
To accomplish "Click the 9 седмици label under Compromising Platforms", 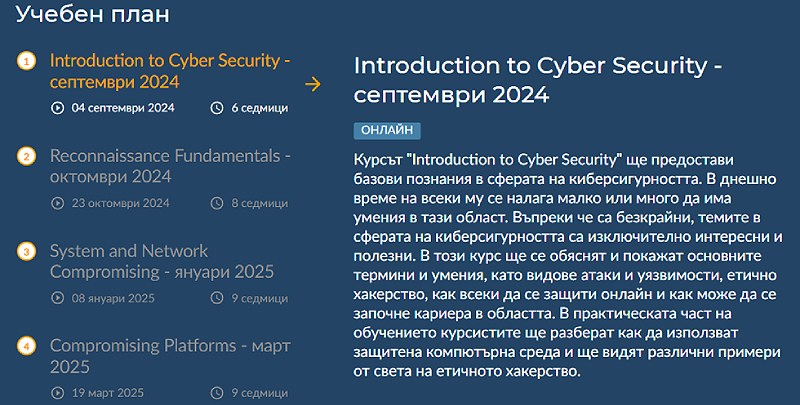I will pos(260,393).
